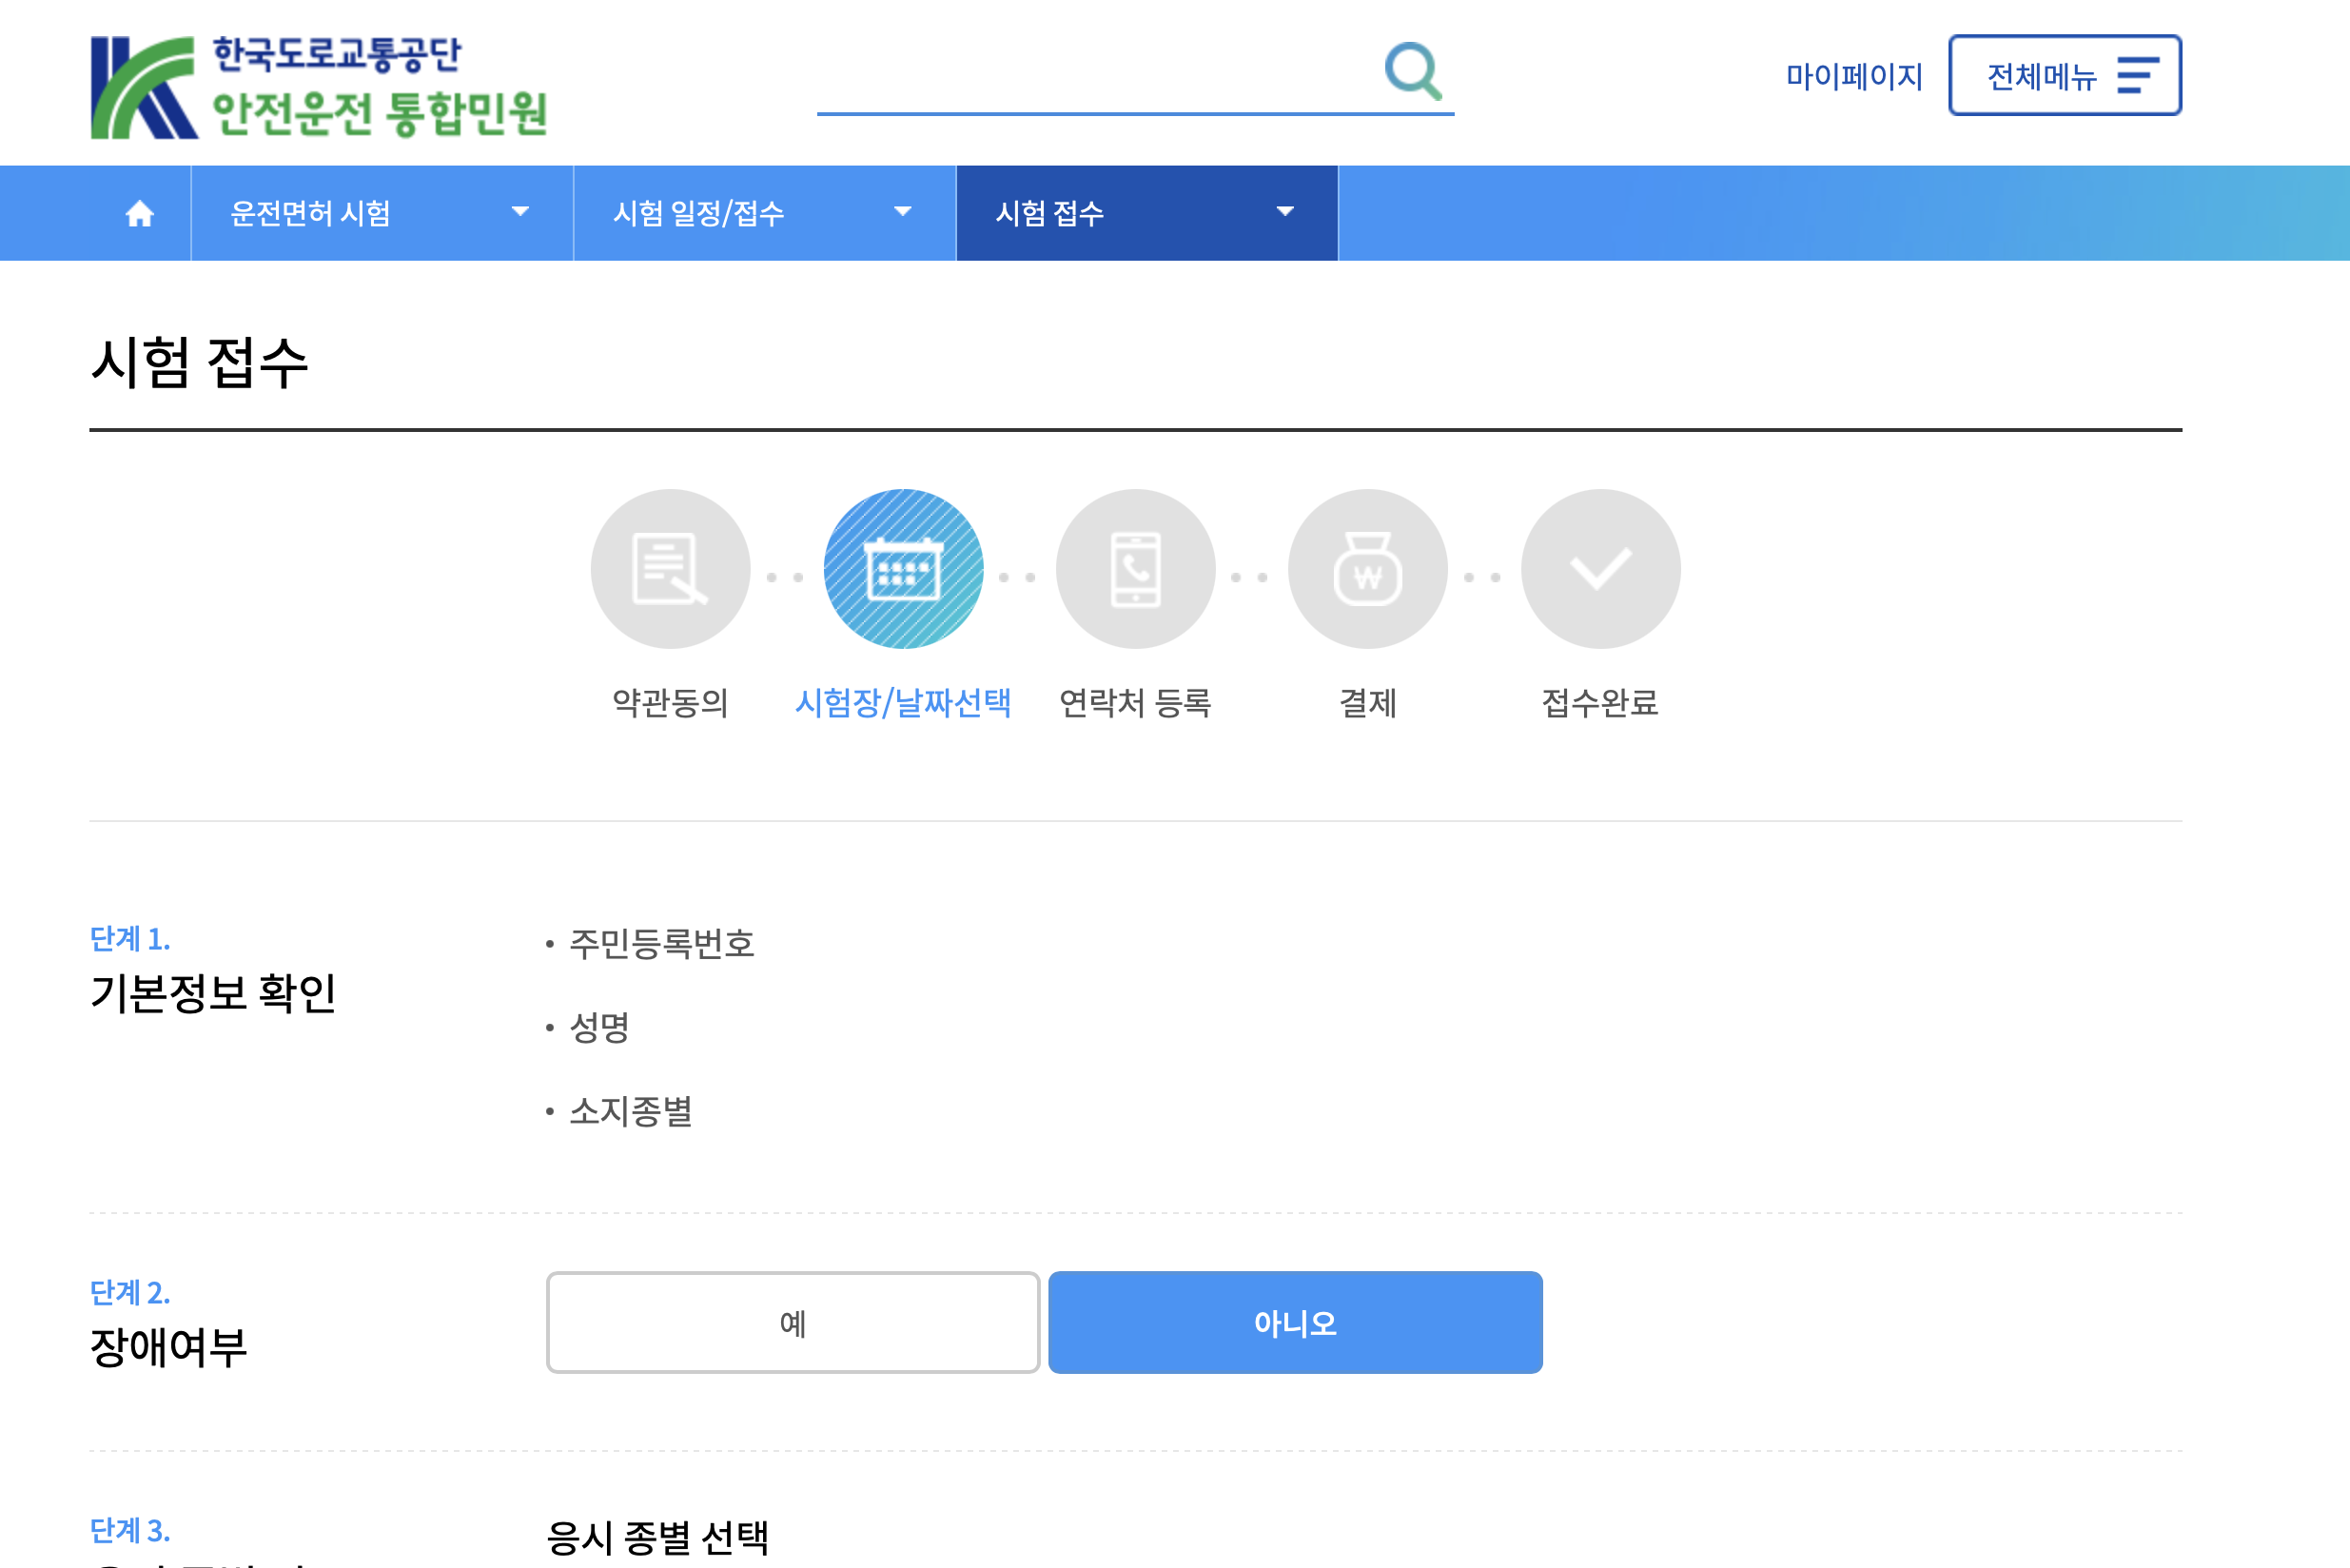The image size is (2350, 1568).
Task: Open the 운전면허 시험 menu item
Action: point(310,213)
